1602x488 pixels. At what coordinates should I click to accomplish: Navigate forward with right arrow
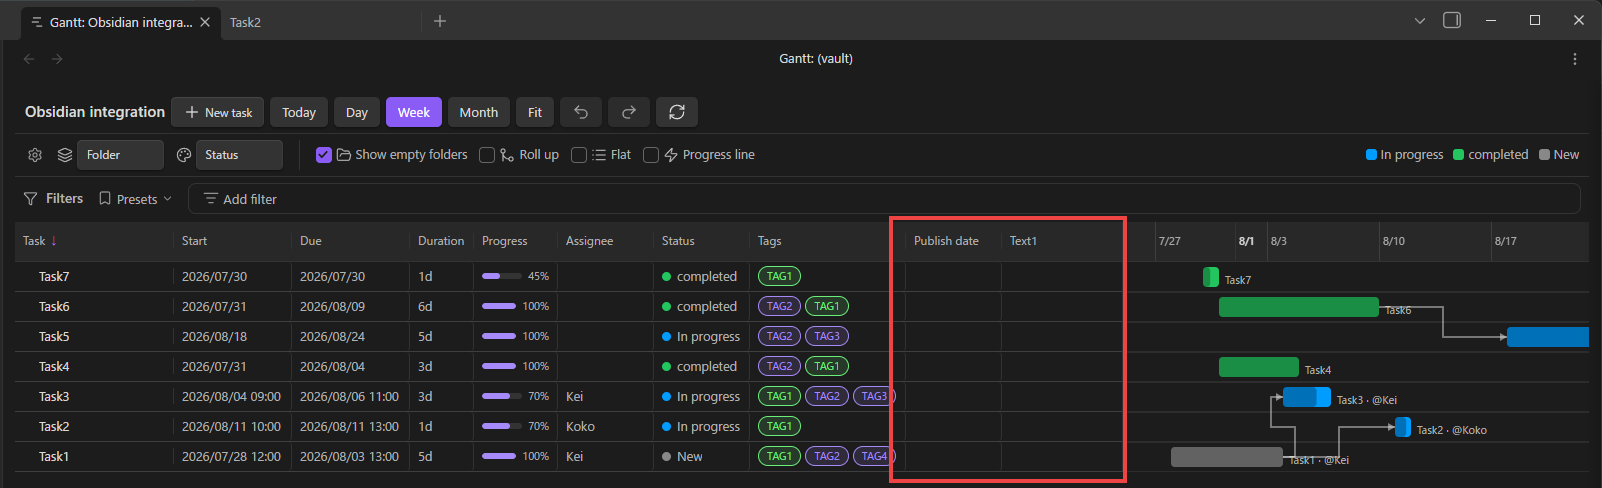click(57, 59)
